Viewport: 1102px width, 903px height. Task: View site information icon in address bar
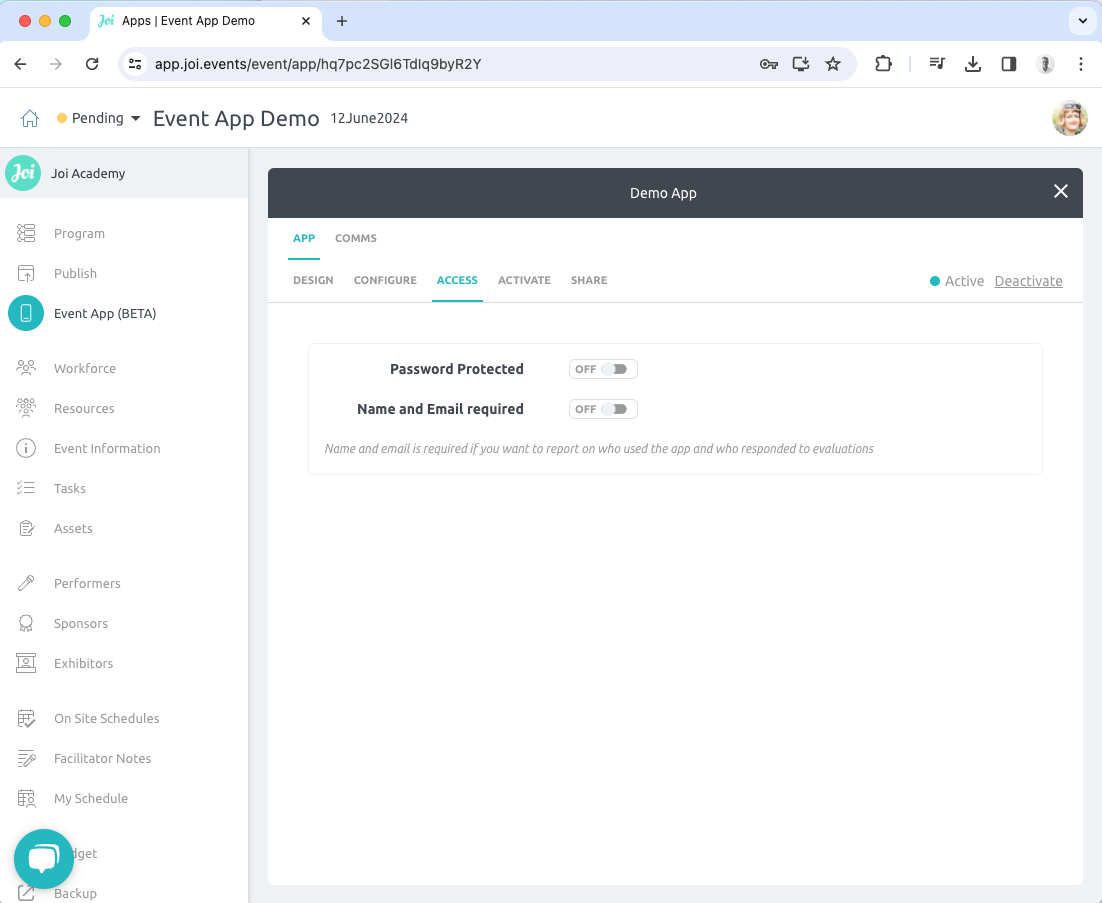point(135,64)
